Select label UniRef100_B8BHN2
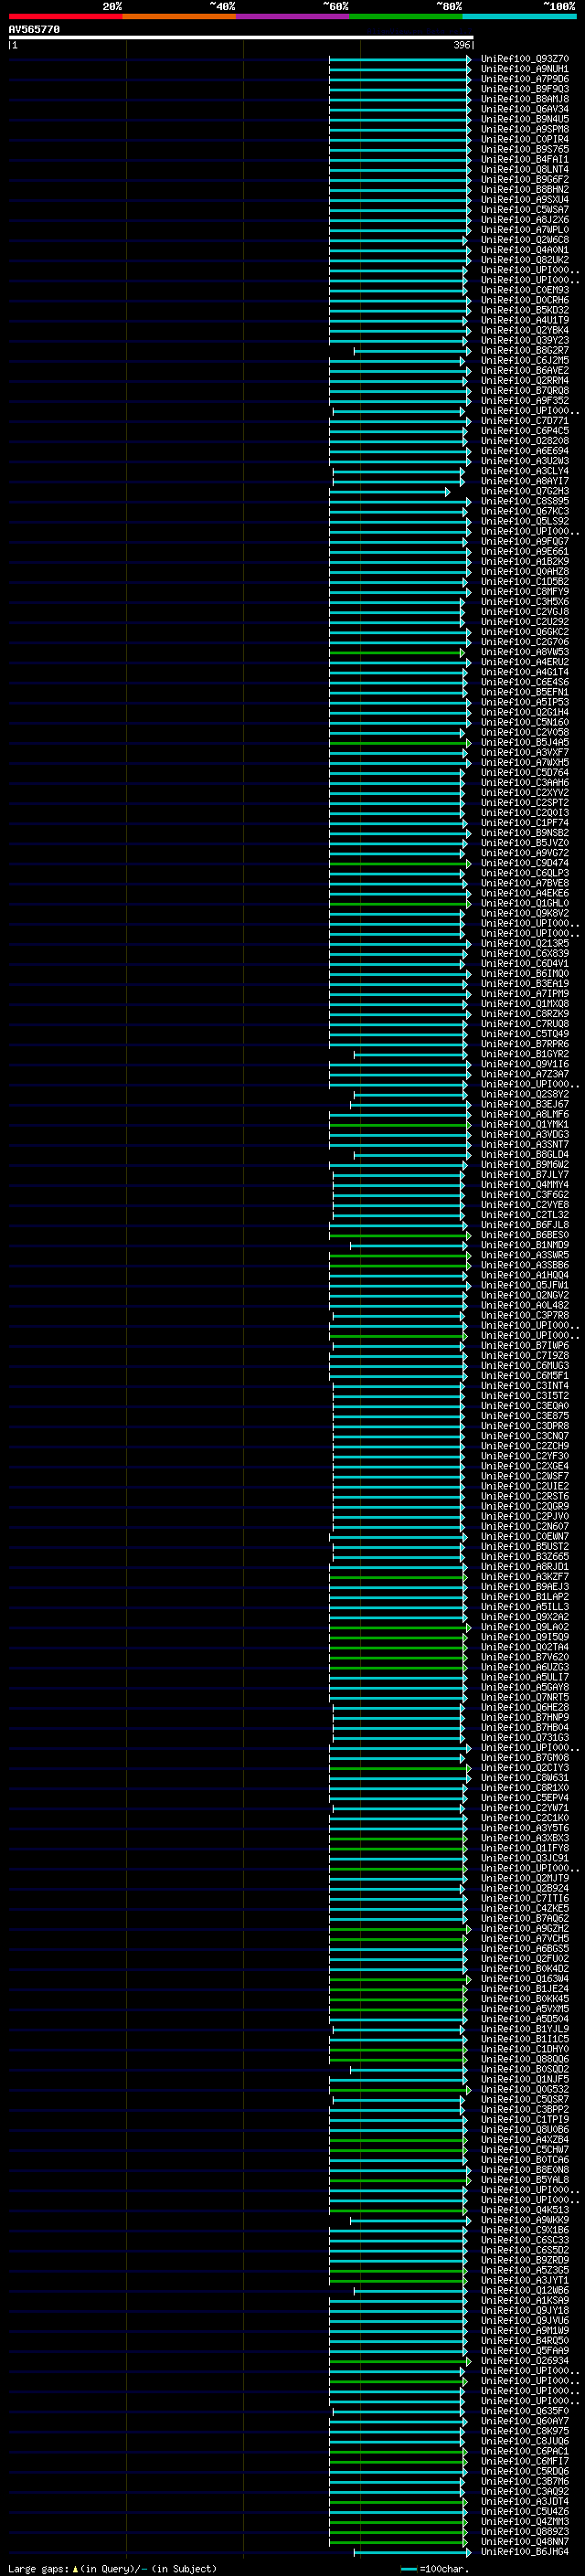The image size is (585, 2576). (525, 189)
